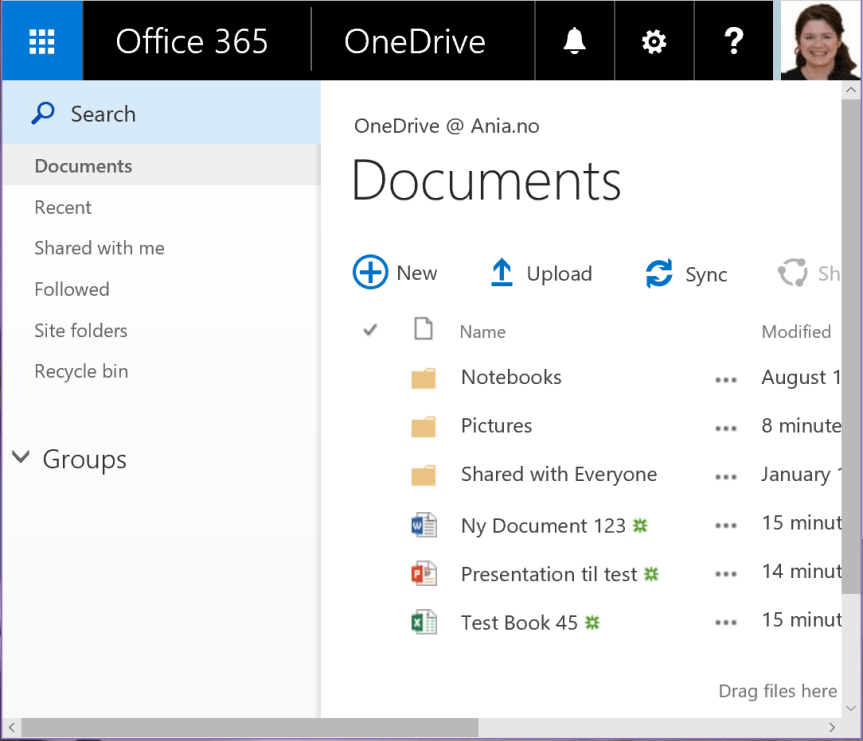Go to Shared with me
The width and height of the screenshot is (863, 741).
pos(99,248)
